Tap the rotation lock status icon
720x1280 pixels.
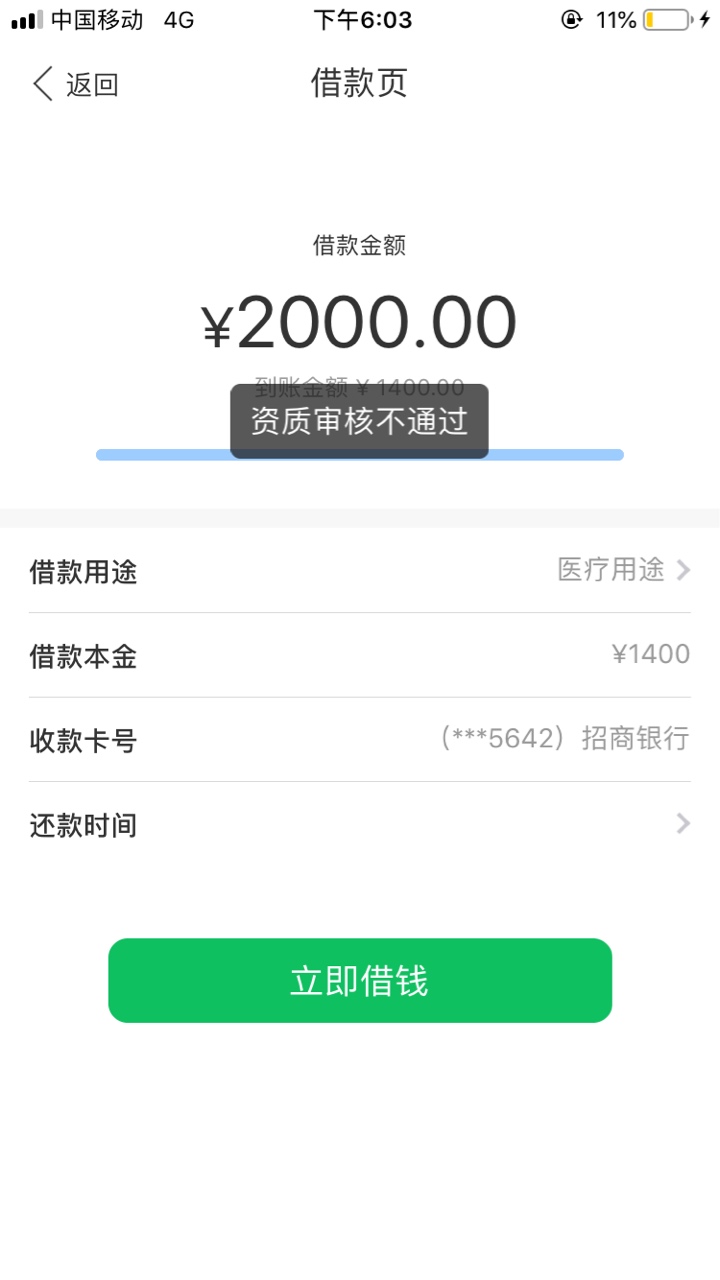click(572, 20)
